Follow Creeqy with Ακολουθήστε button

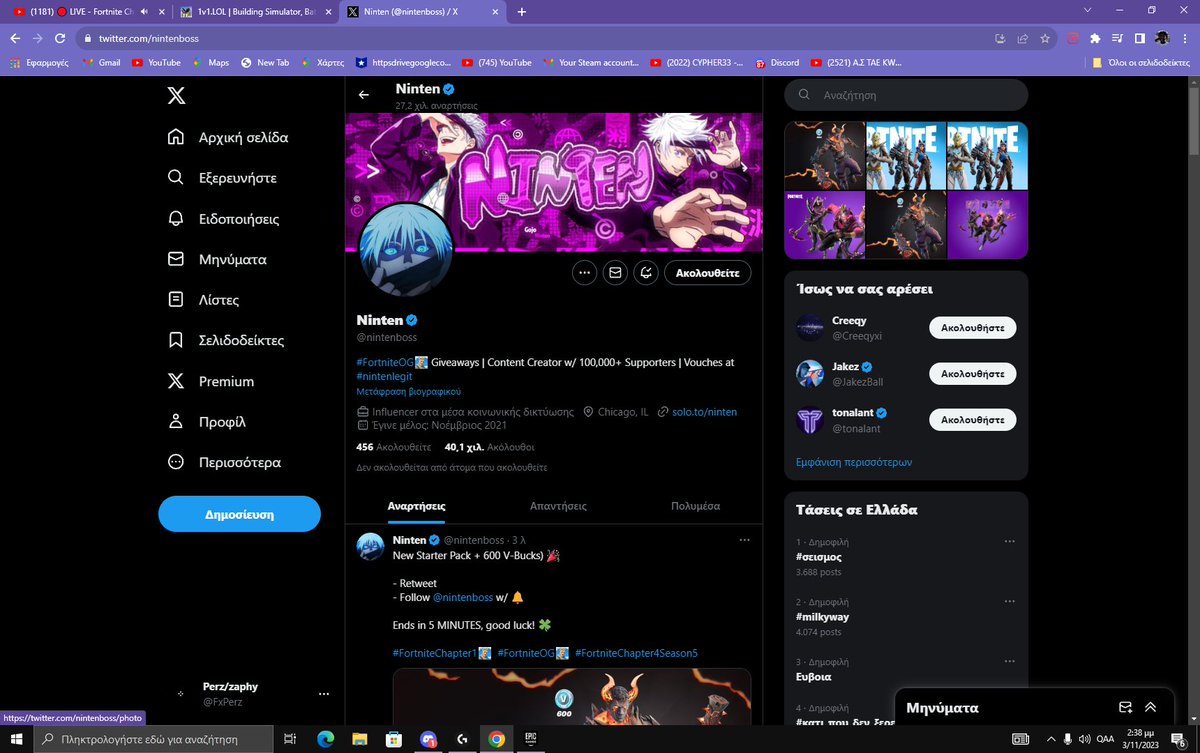pos(972,327)
